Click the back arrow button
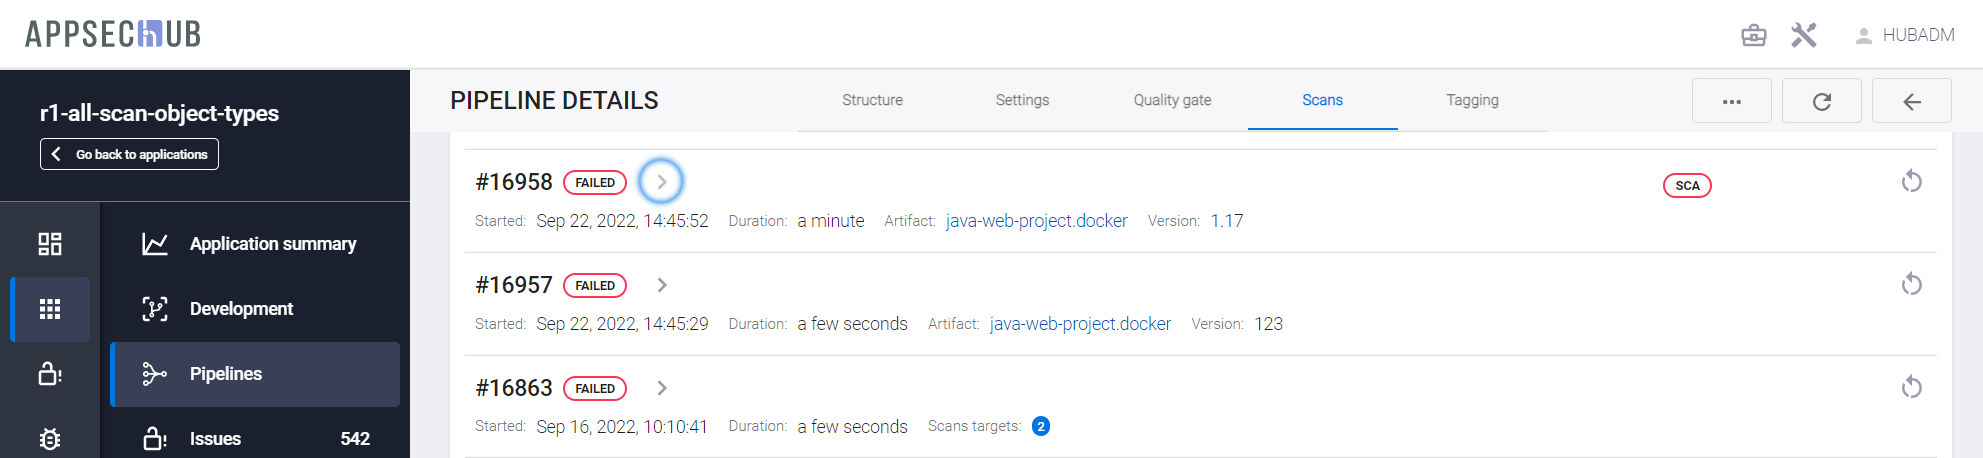This screenshot has height=458, width=1983. pos(1911,101)
